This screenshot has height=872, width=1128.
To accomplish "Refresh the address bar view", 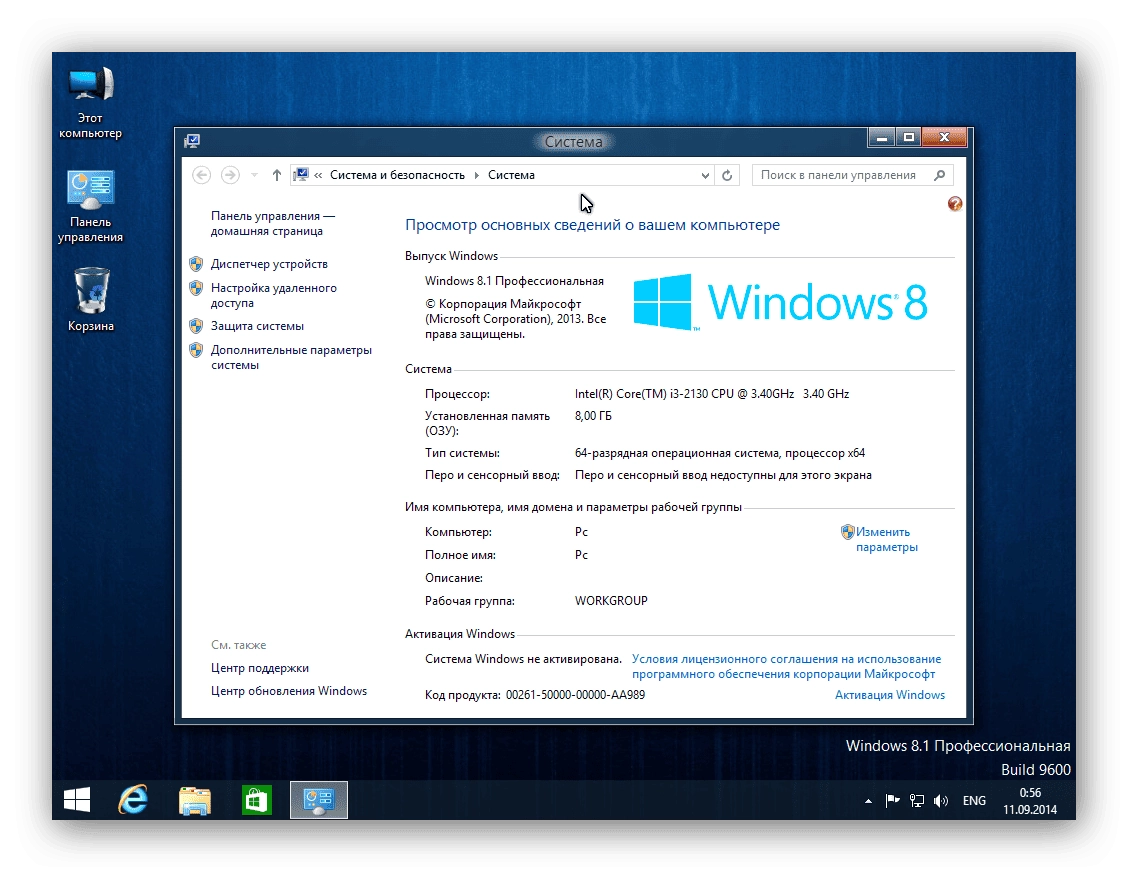I will [x=727, y=175].
